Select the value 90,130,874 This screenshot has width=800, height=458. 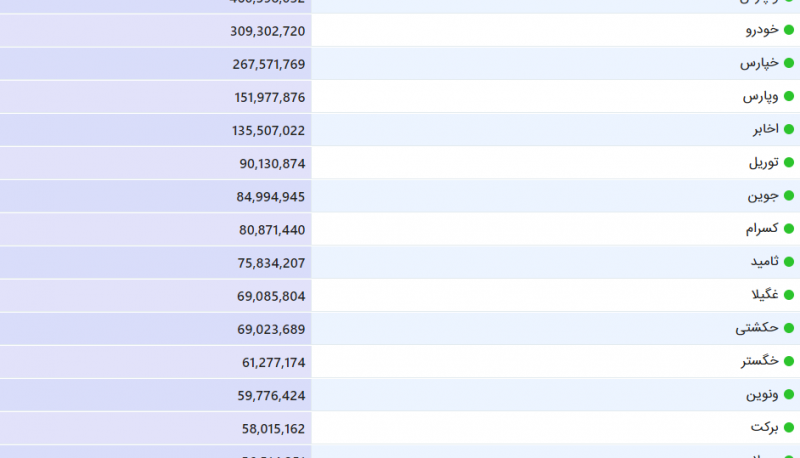coord(272,164)
